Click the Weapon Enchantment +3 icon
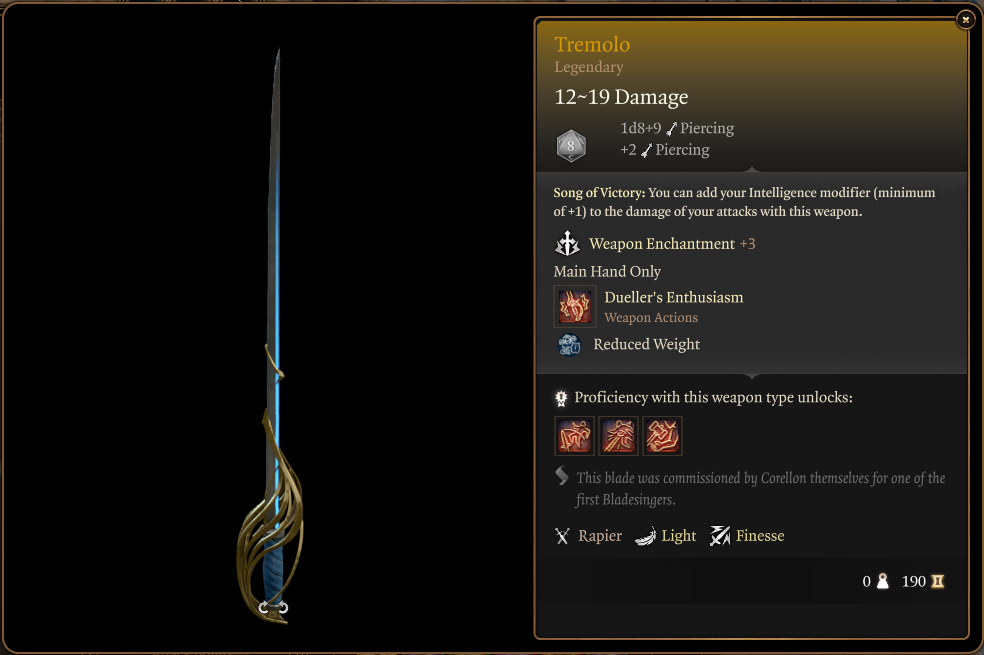Viewport: 984px width, 655px height. 567,243
